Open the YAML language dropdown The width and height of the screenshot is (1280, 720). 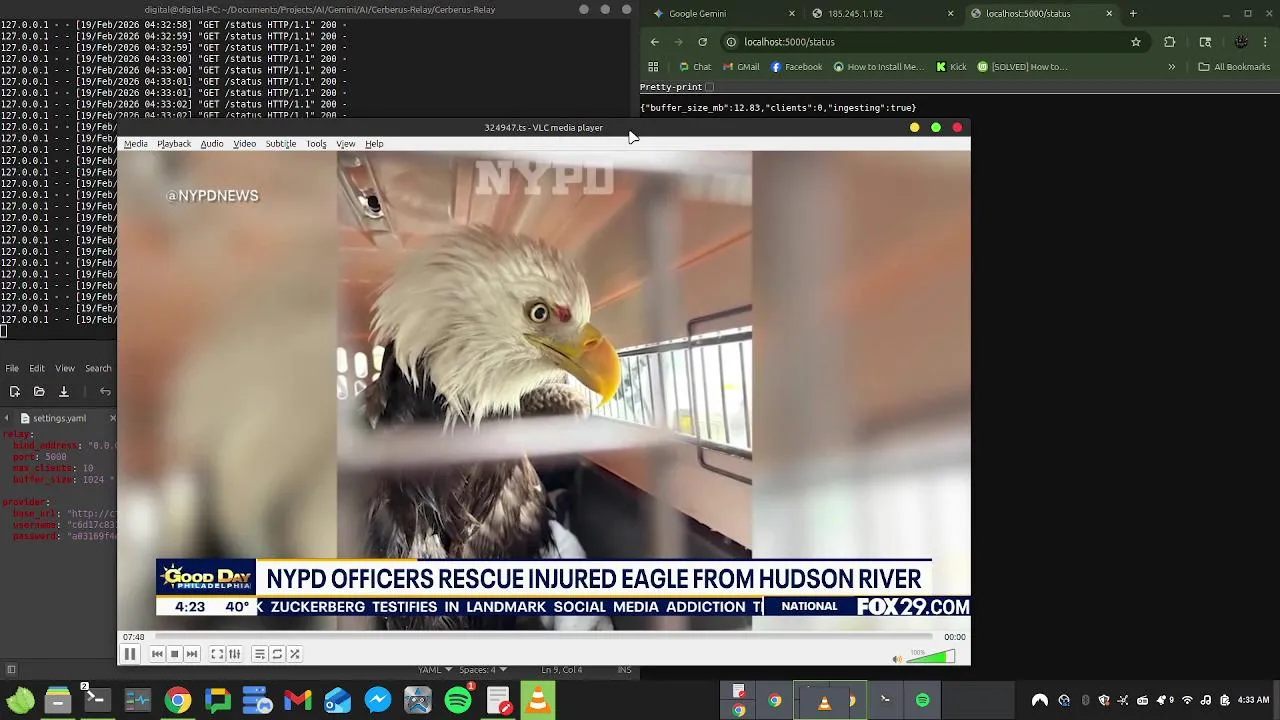[434, 670]
